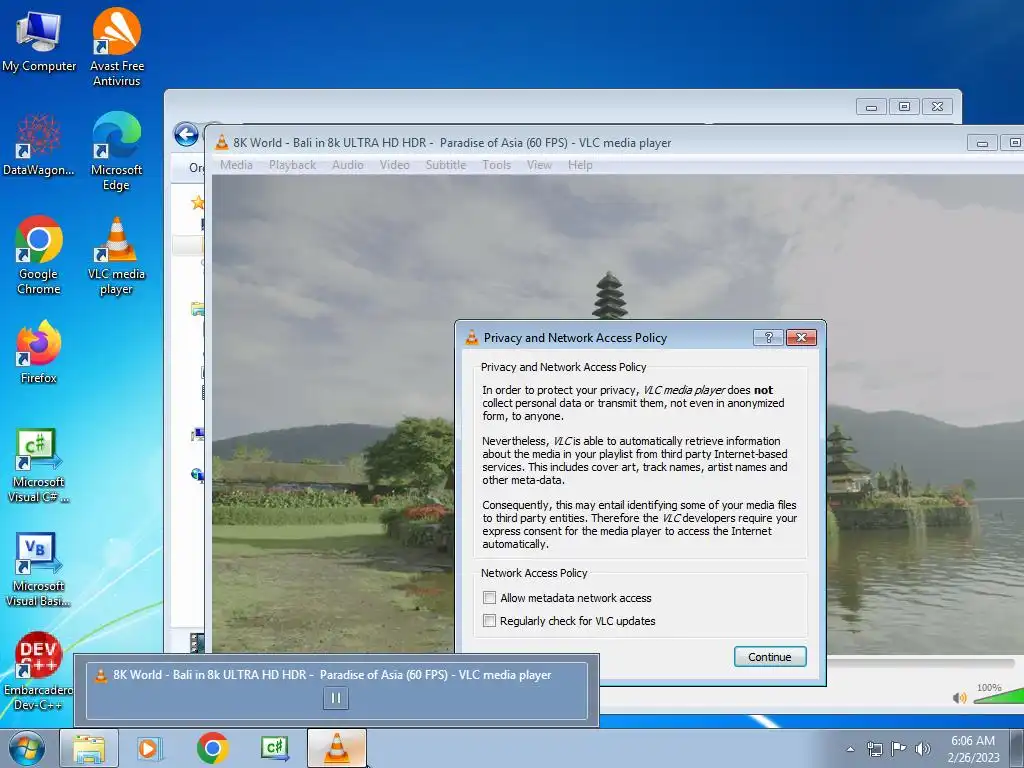
Task: Click the Continue button
Action: (770, 657)
